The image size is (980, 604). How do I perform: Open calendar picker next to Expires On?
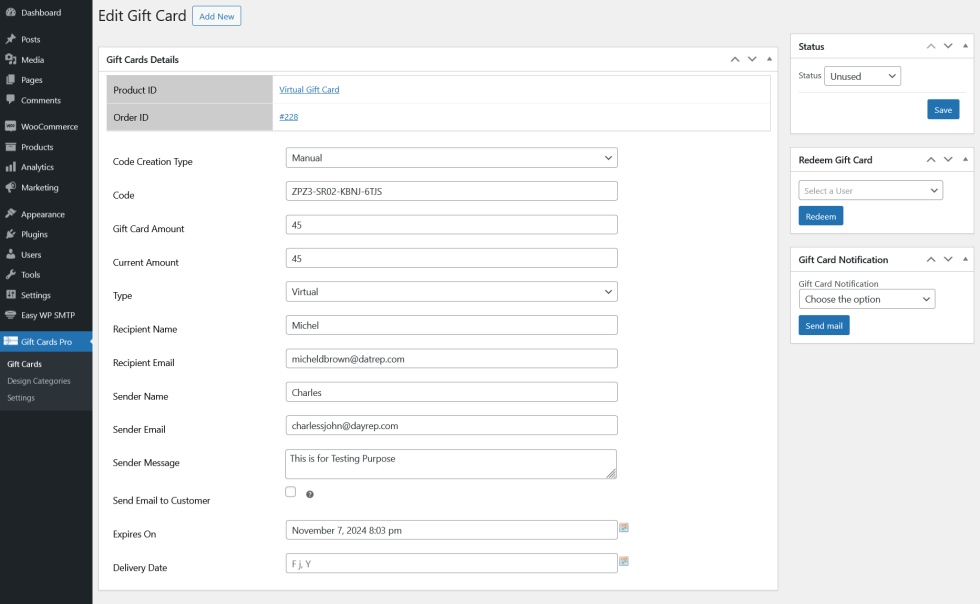(x=624, y=528)
